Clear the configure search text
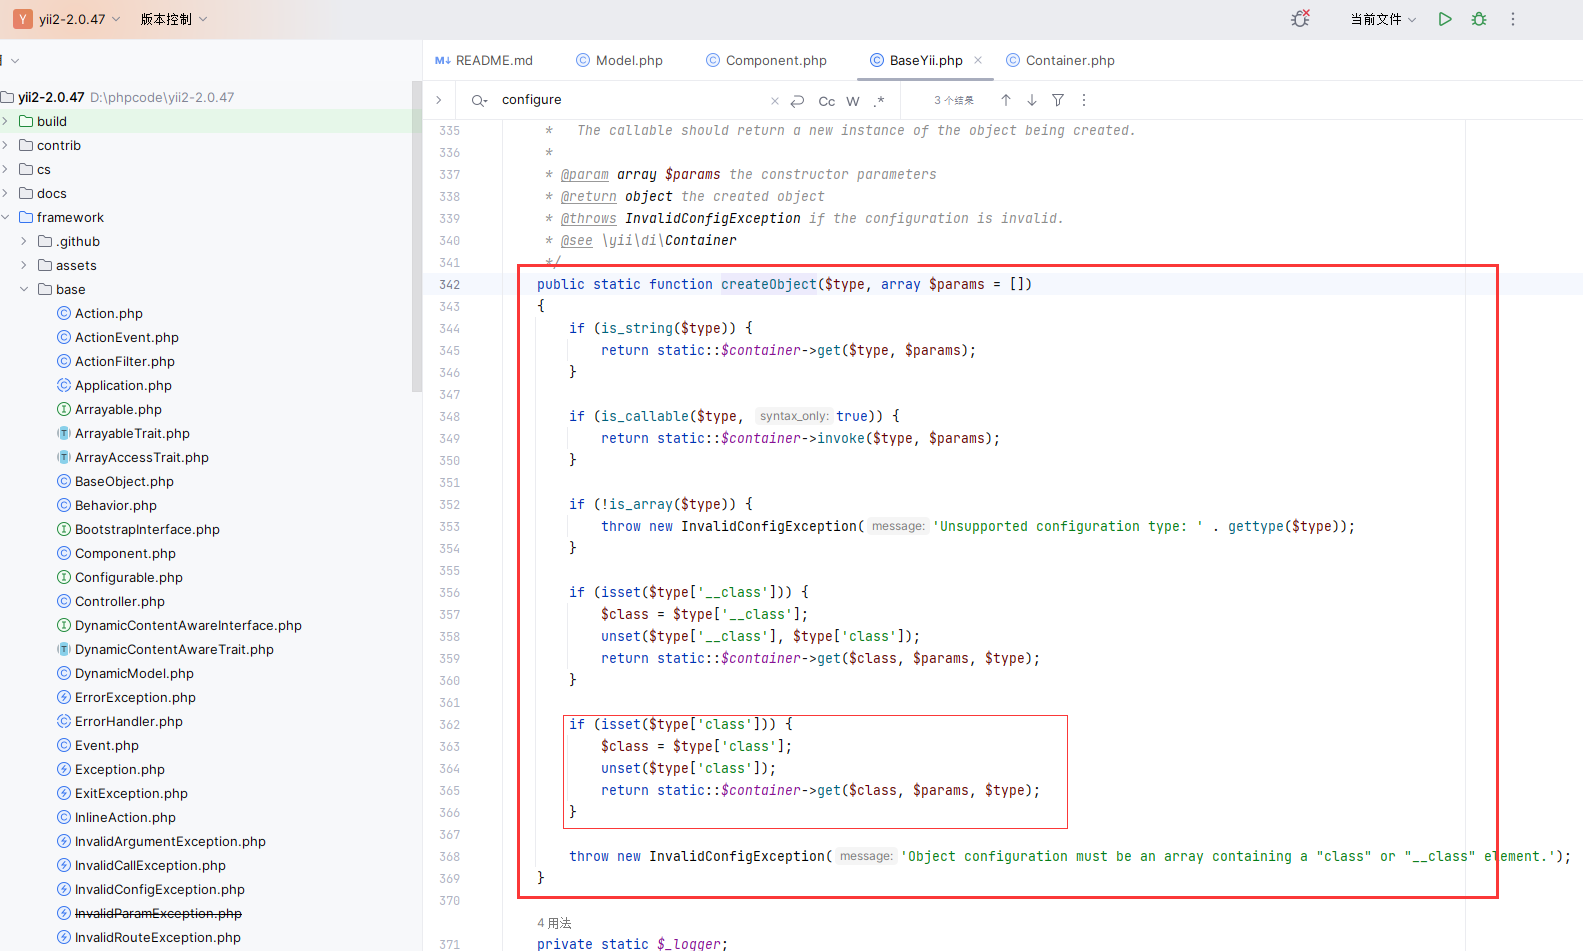This screenshot has width=1583, height=951. point(774,101)
